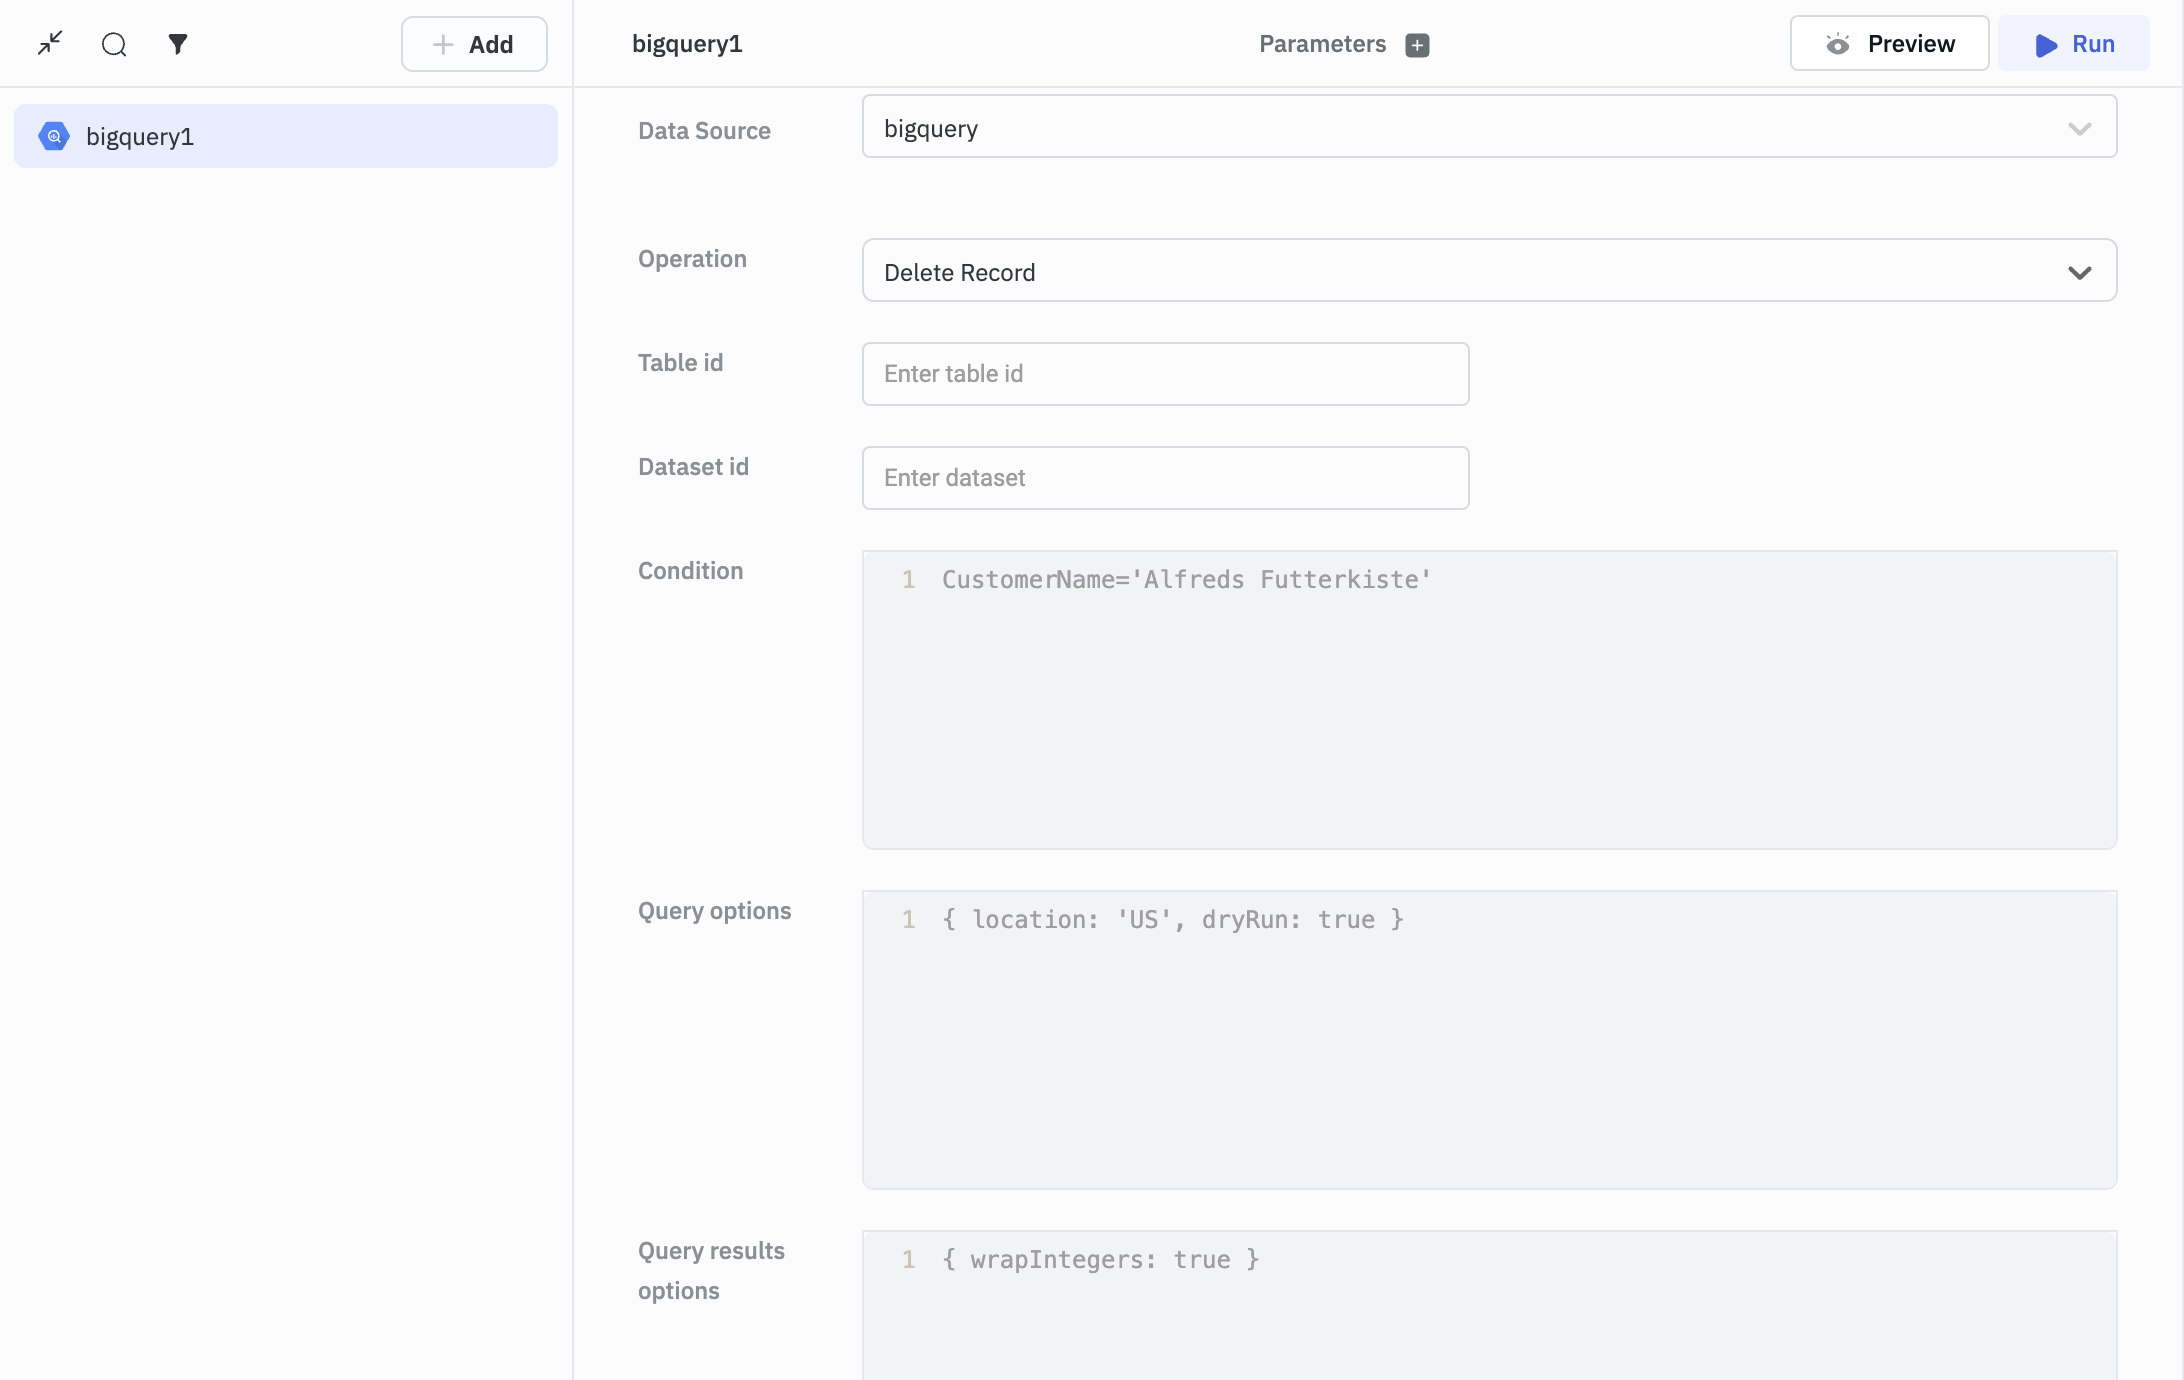Open the Data Source dropdown
2184x1380 pixels.
(x=1488, y=127)
